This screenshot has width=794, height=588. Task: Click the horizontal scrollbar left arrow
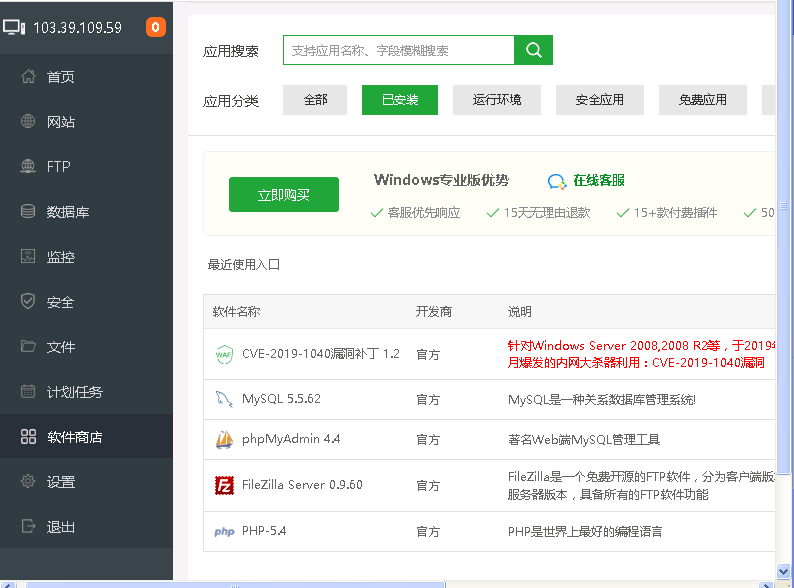(8, 585)
